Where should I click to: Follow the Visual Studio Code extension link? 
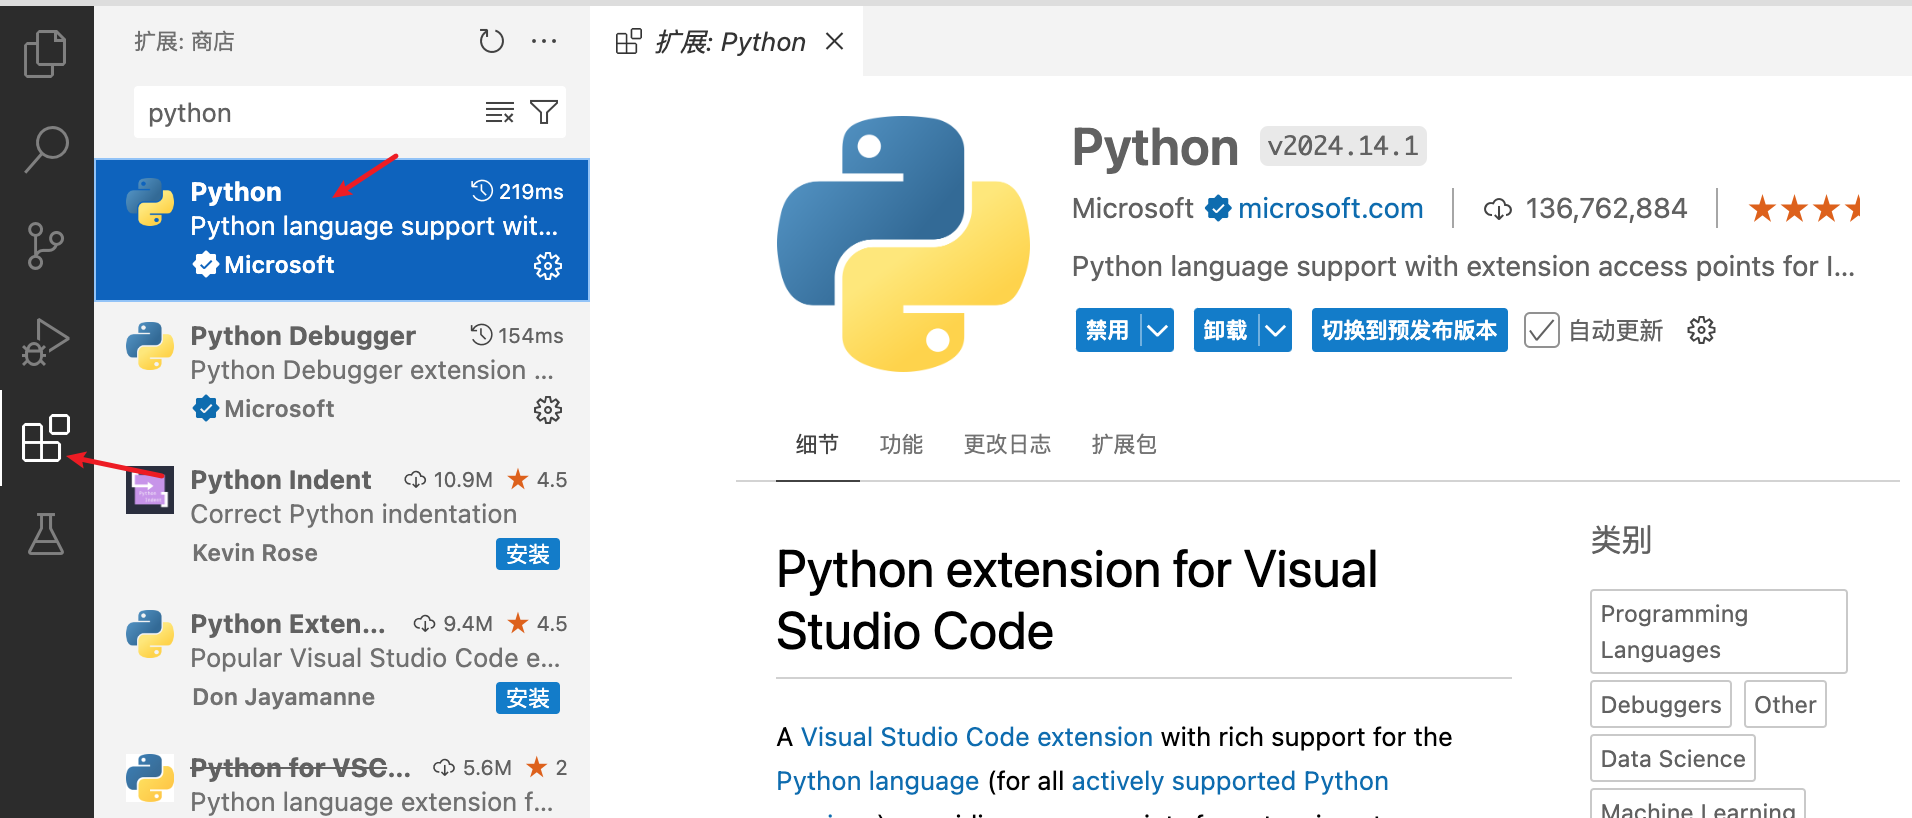point(976,737)
